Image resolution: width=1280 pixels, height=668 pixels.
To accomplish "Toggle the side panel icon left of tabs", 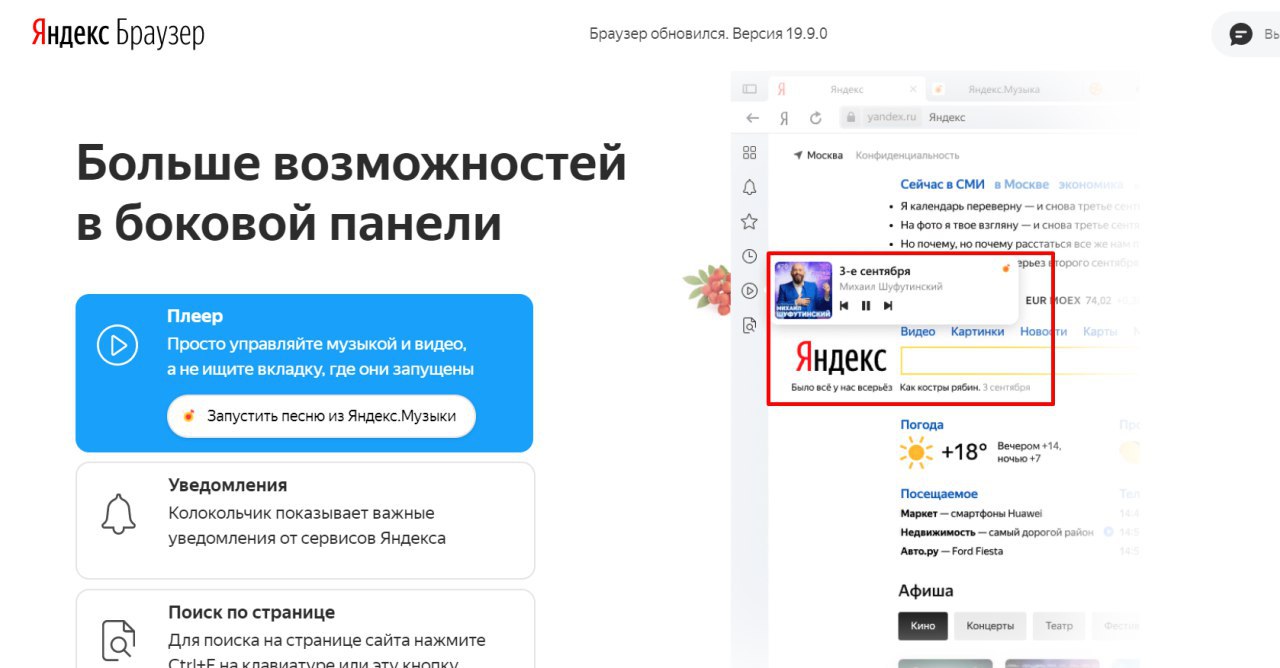I will (x=749, y=89).
